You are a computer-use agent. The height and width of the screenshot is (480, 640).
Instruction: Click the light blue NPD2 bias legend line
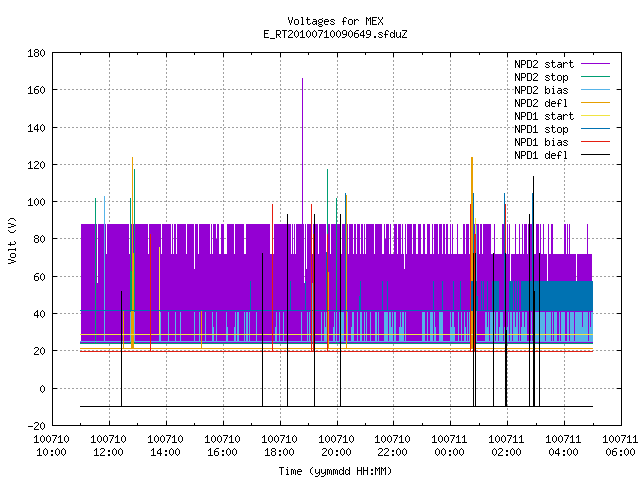click(595, 90)
